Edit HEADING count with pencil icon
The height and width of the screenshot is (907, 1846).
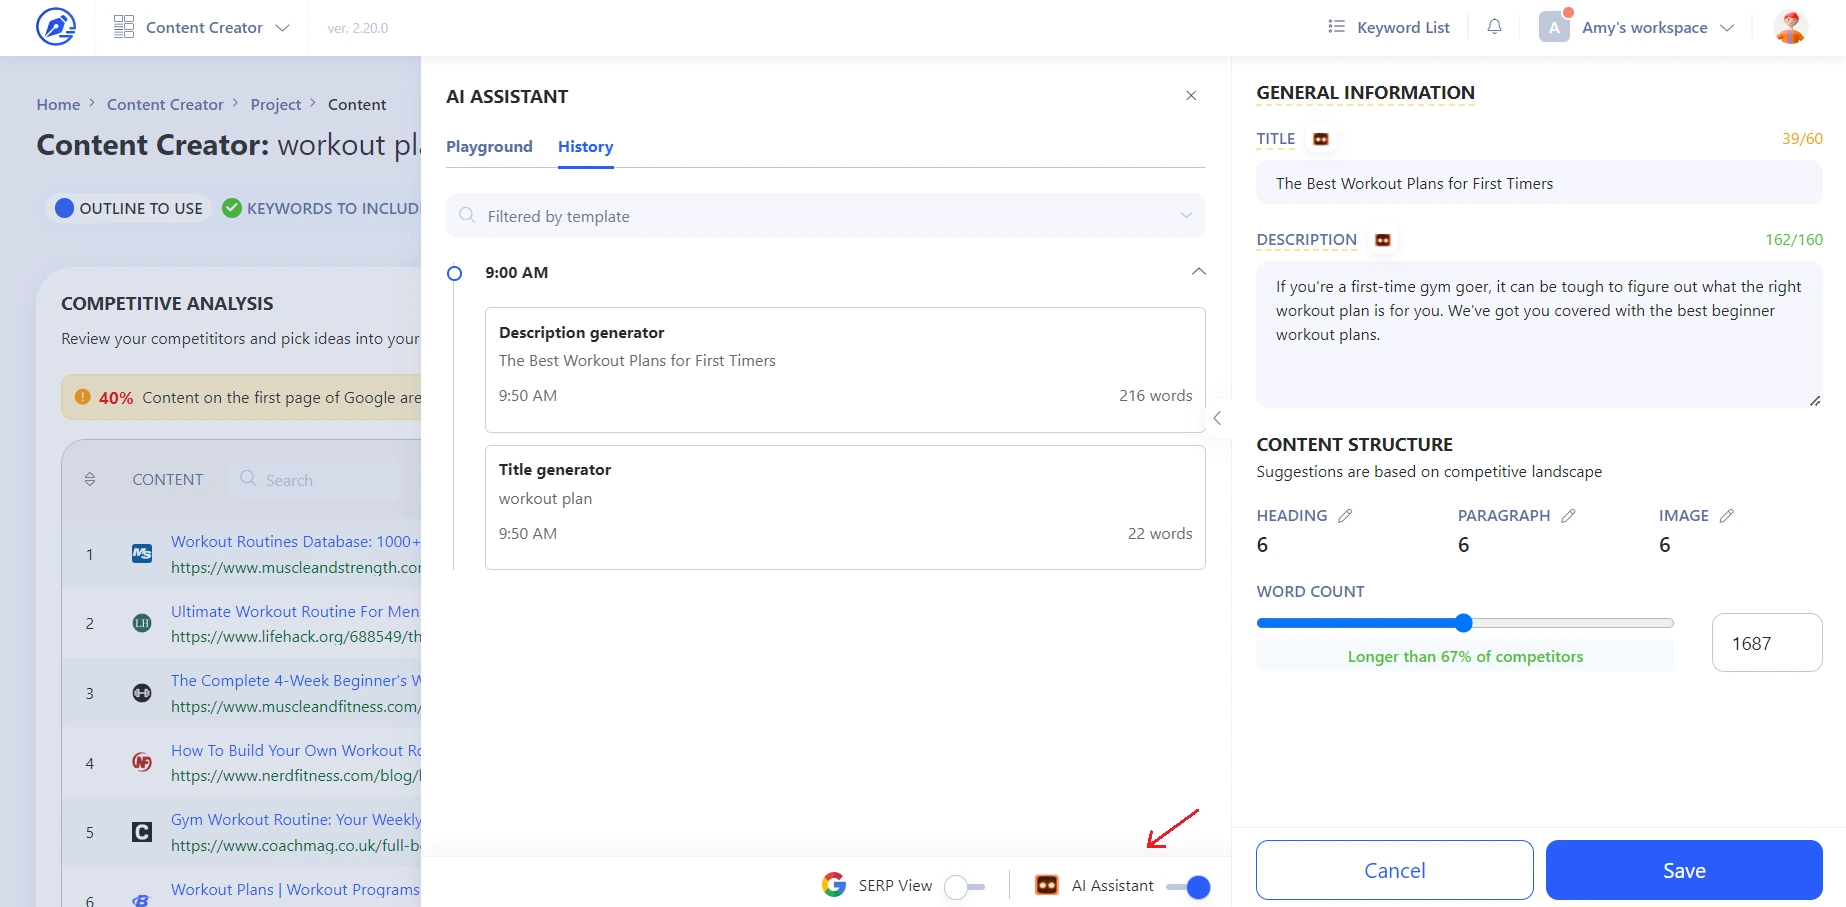click(x=1345, y=516)
